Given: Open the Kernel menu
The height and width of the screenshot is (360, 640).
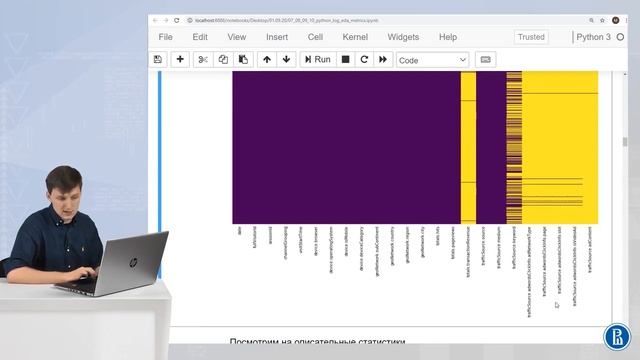Looking at the screenshot, I should pos(355,37).
